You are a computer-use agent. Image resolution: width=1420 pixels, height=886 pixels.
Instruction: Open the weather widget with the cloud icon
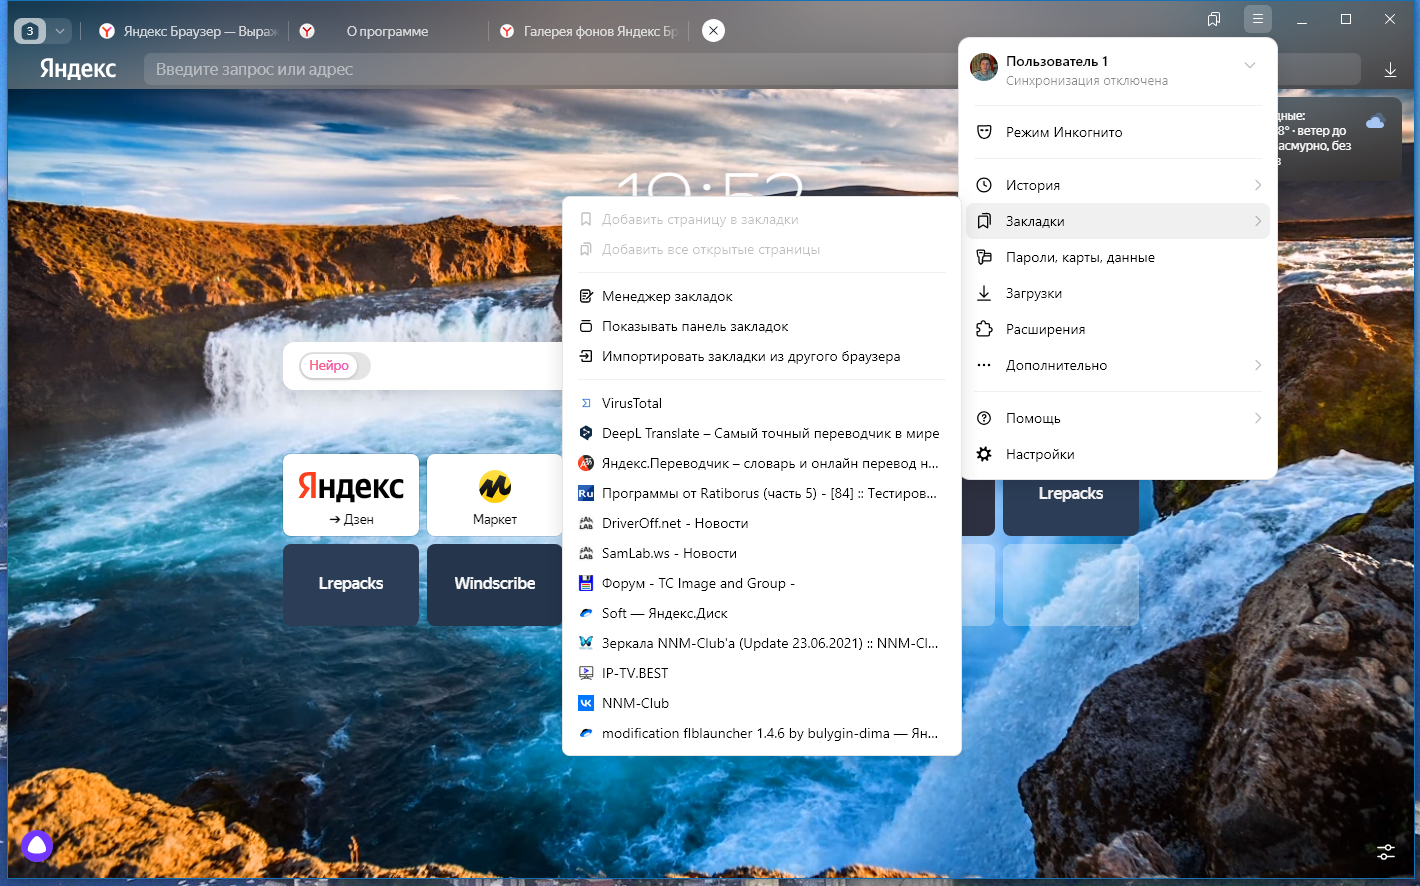coord(1338,138)
